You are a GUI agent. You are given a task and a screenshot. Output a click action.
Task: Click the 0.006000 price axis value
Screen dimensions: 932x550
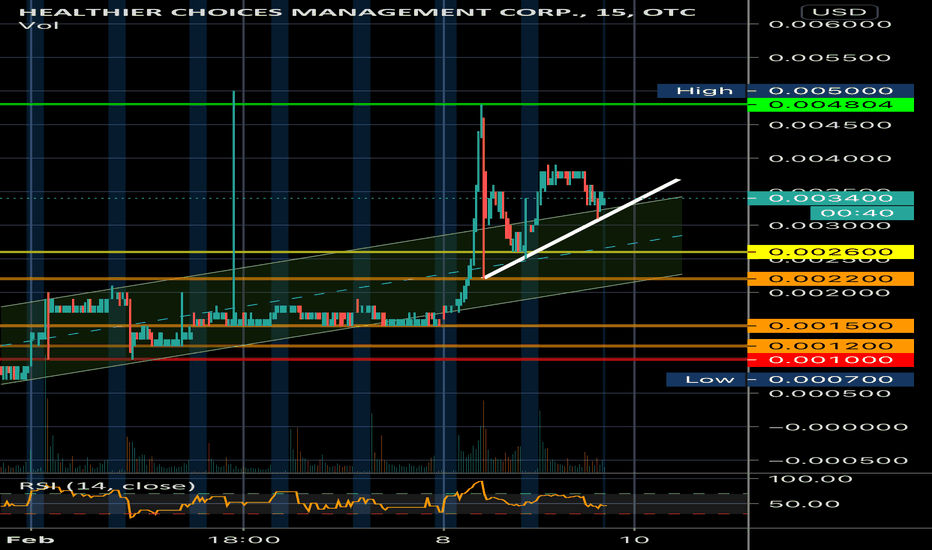click(x=830, y=24)
